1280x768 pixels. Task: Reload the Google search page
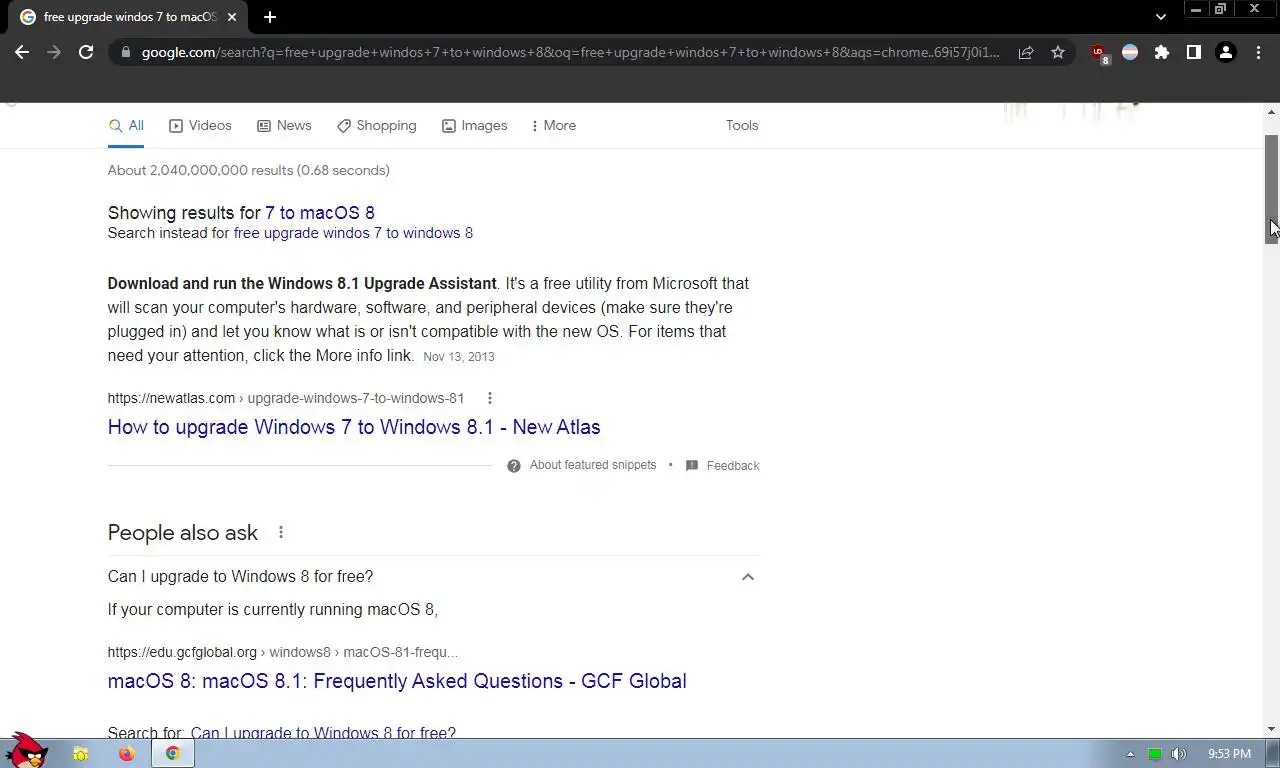point(86,52)
